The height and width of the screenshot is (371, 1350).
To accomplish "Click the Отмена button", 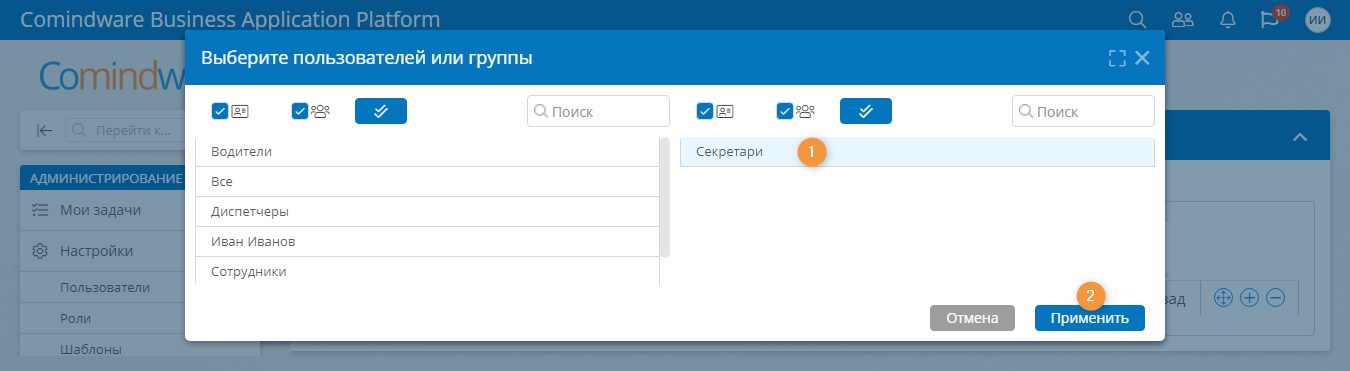I will coord(972,318).
